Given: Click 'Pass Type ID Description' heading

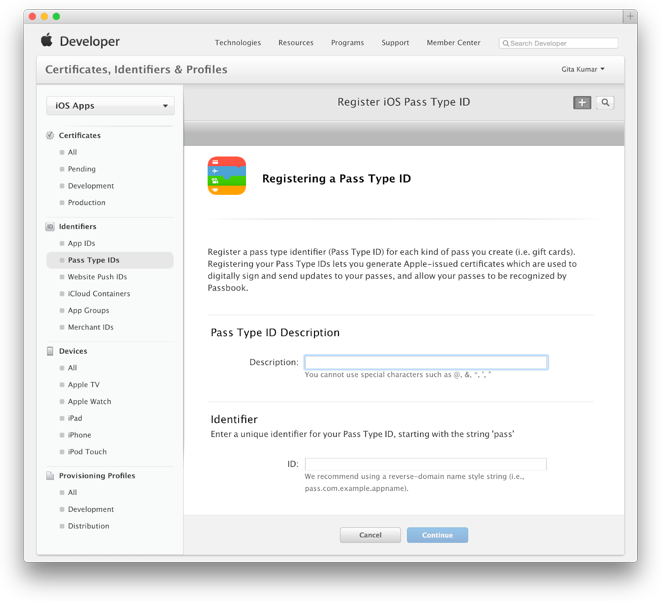Looking at the screenshot, I should (275, 333).
